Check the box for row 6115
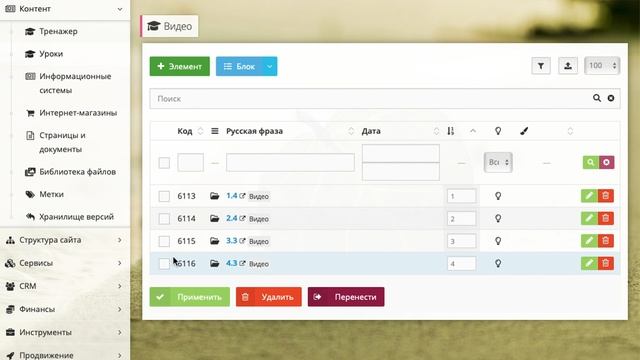This screenshot has height=360, width=640. 164,241
